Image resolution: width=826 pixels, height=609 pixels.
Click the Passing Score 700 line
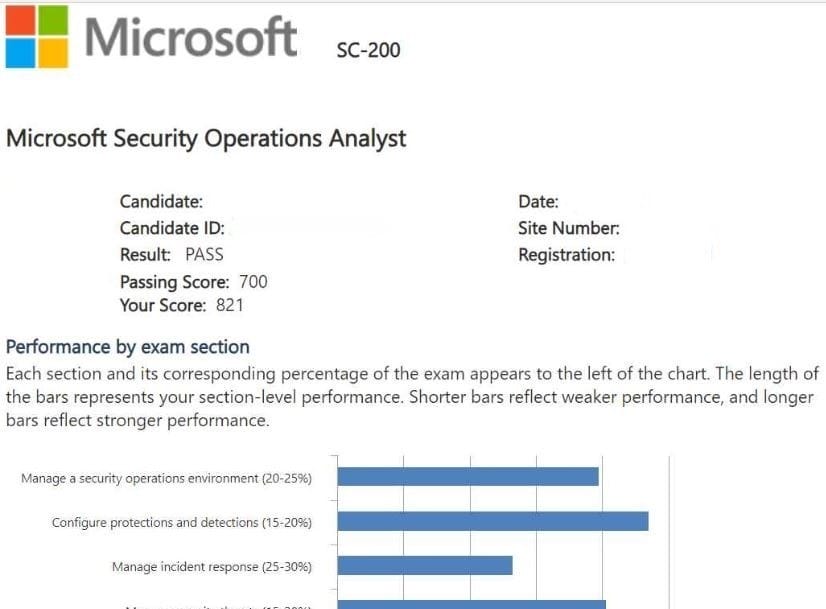coord(193,282)
